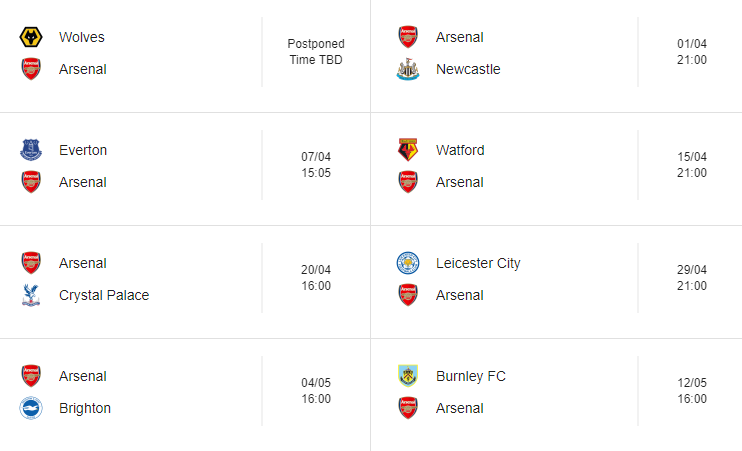
Task: Click Arsenal crest in Newcastle fixture
Action: pos(408,38)
